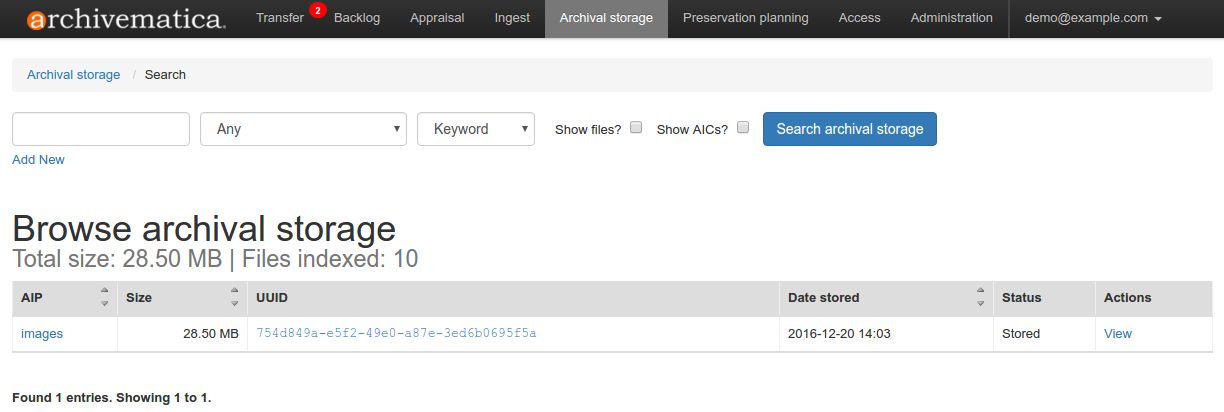The width and height of the screenshot is (1224, 412).
Task: Open the images AIP link
Action: click(42, 334)
